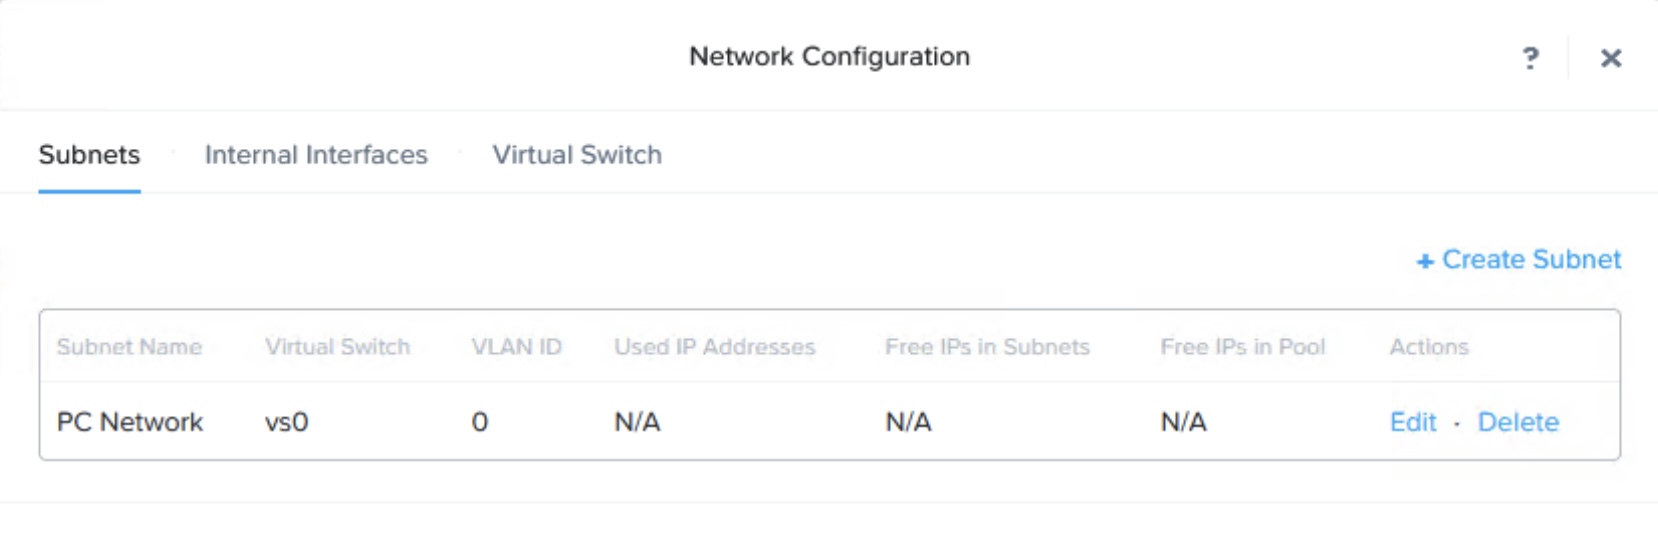Viewport: 1658px width, 558px height.
Task: Click the Network Configuration dialog title
Action: (829, 57)
